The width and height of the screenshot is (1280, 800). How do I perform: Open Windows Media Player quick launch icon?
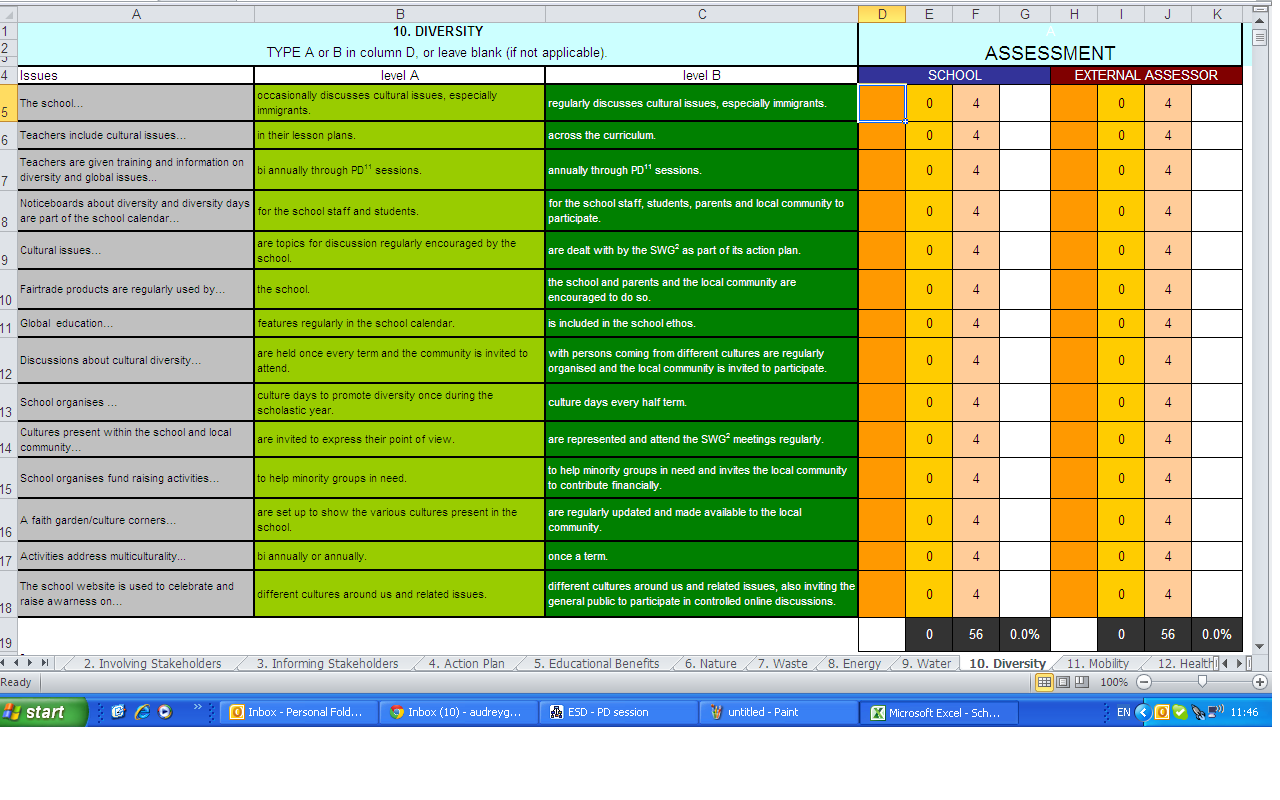tap(165, 712)
